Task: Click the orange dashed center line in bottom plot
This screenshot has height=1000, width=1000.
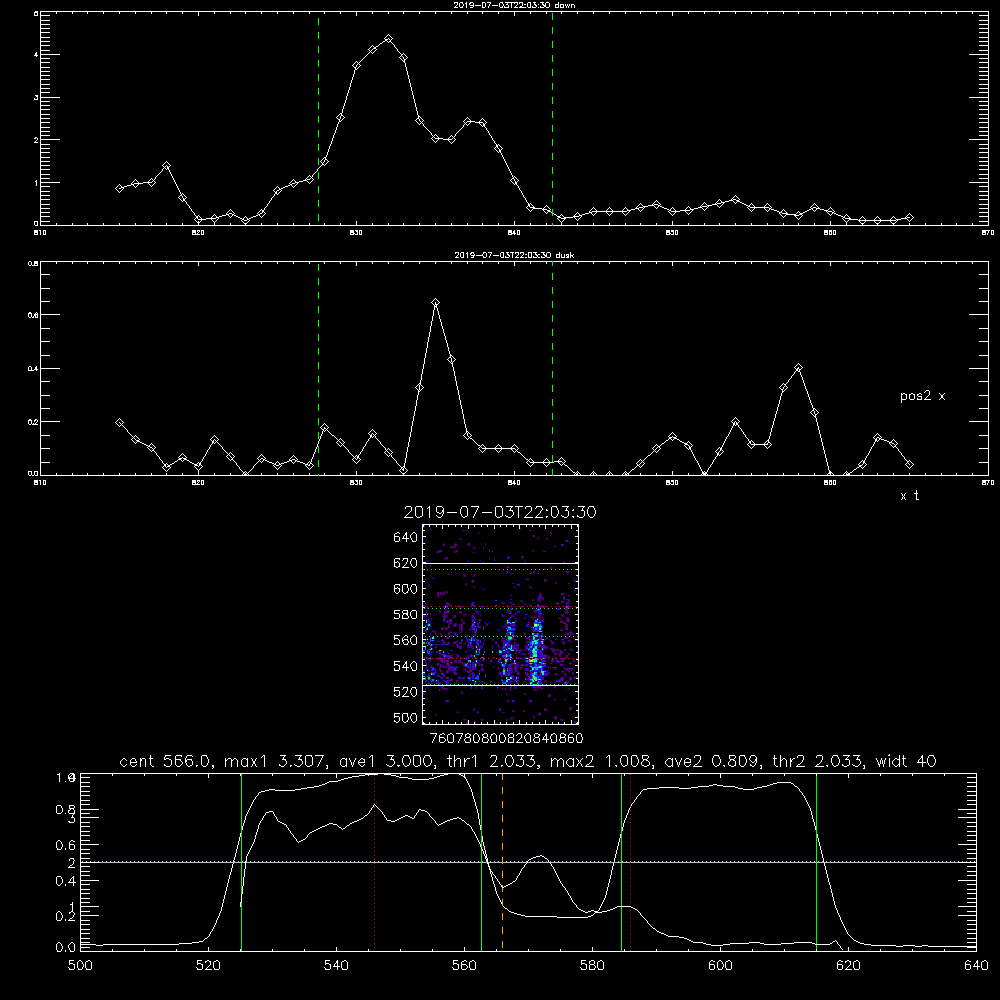Action: pos(503,861)
